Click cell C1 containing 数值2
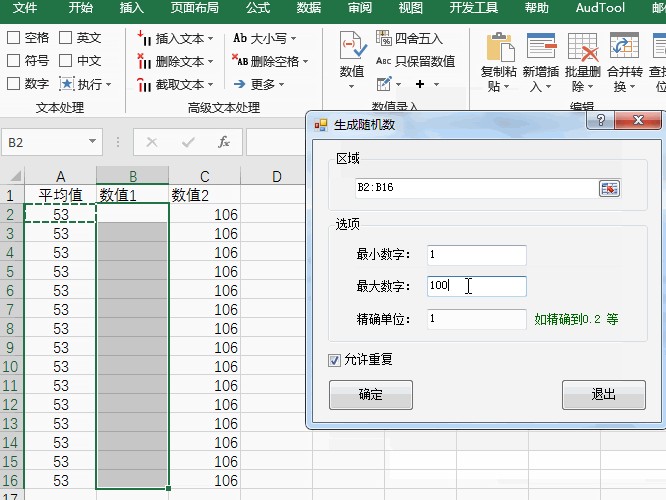Viewport: 666px width, 500px height. pos(205,195)
